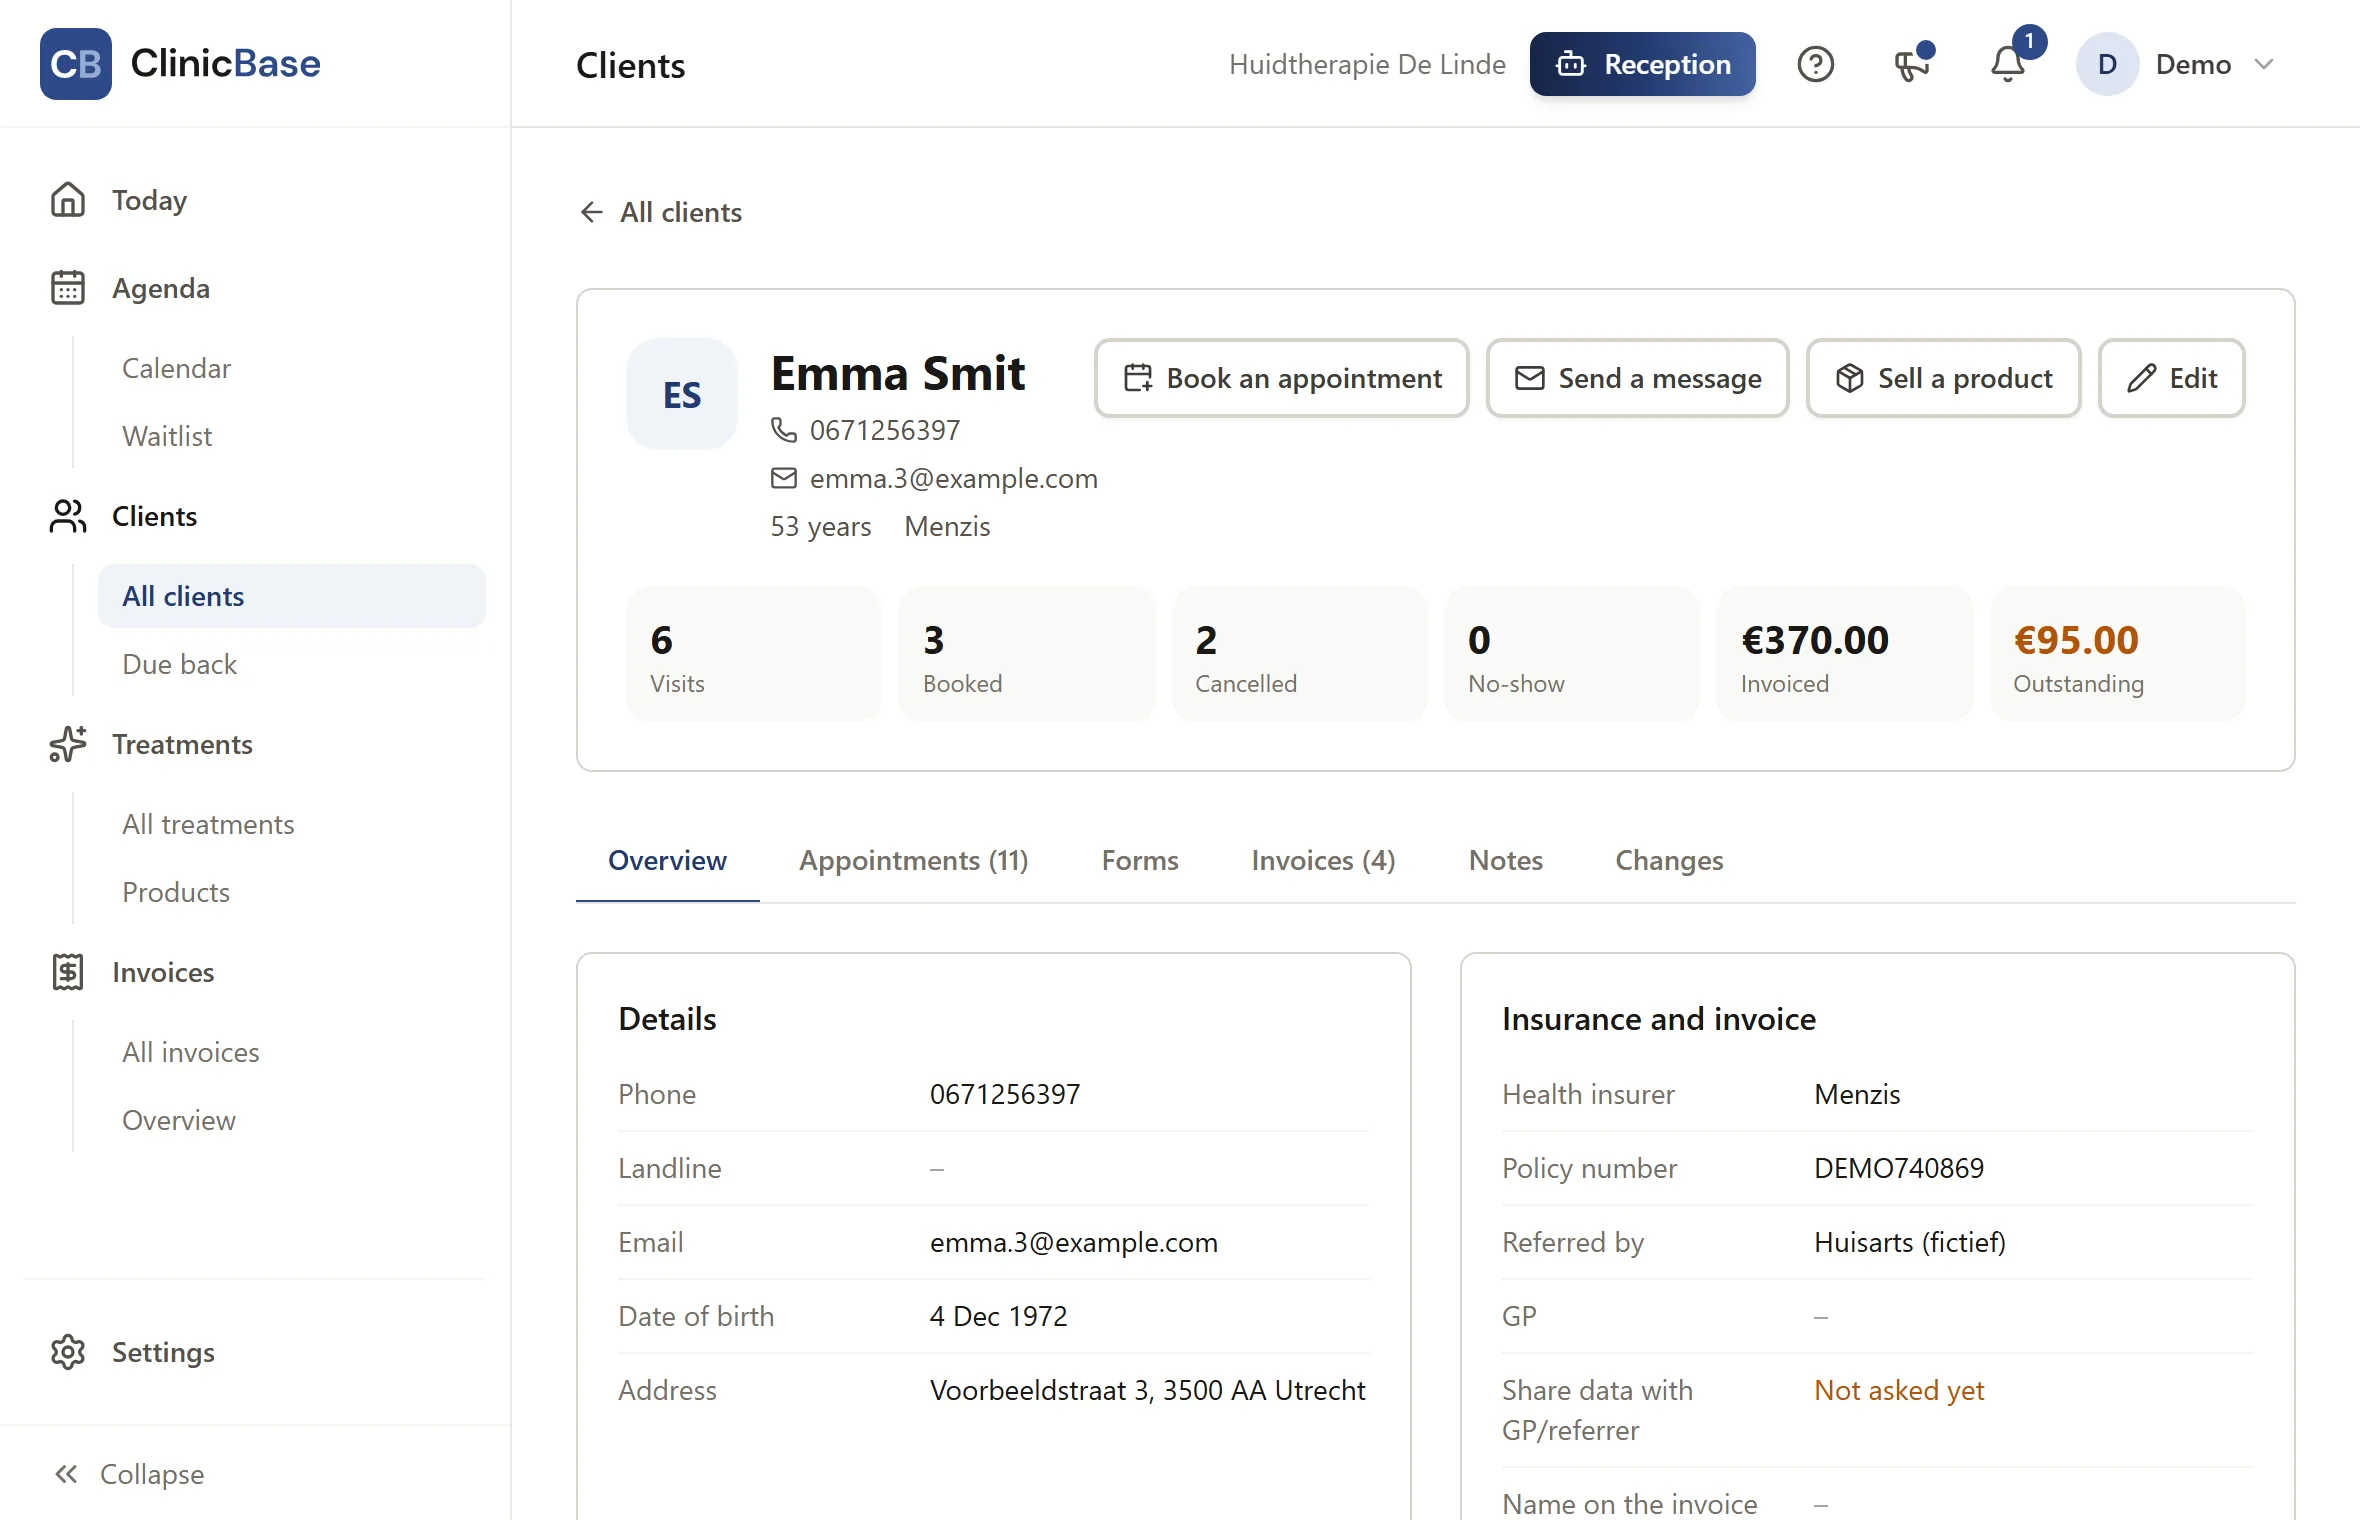
Task: Click the back arrow beside All clients
Action: click(x=591, y=212)
